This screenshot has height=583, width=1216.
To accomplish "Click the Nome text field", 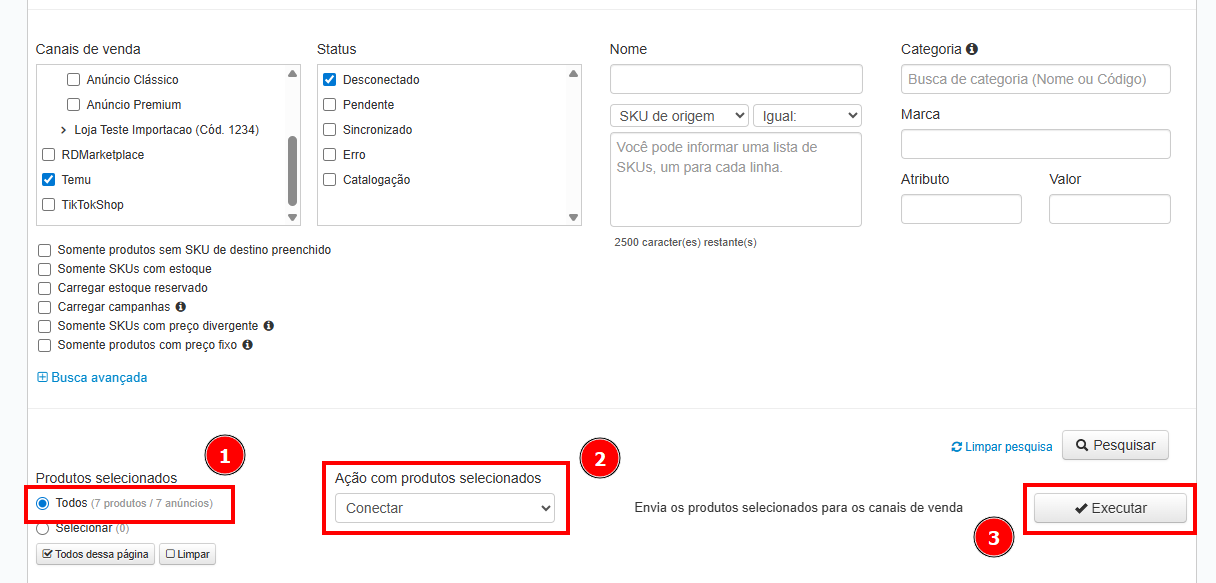I will (x=736, y=79).
